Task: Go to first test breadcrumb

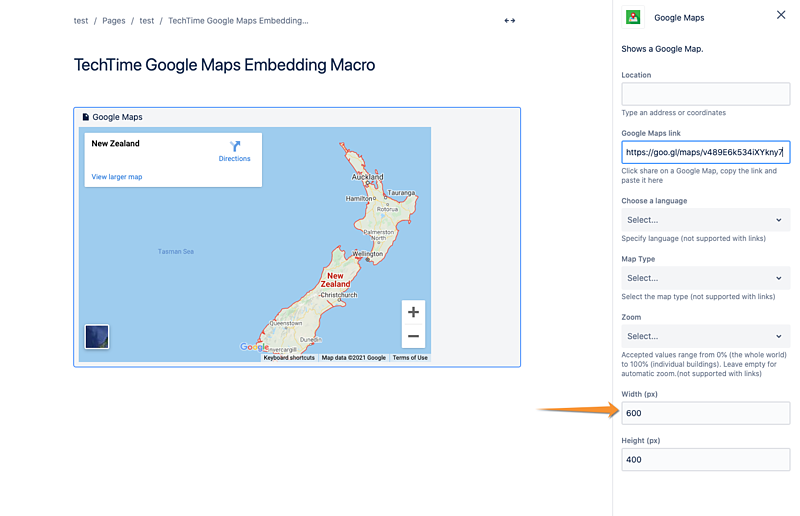Action: coord(81,21)
